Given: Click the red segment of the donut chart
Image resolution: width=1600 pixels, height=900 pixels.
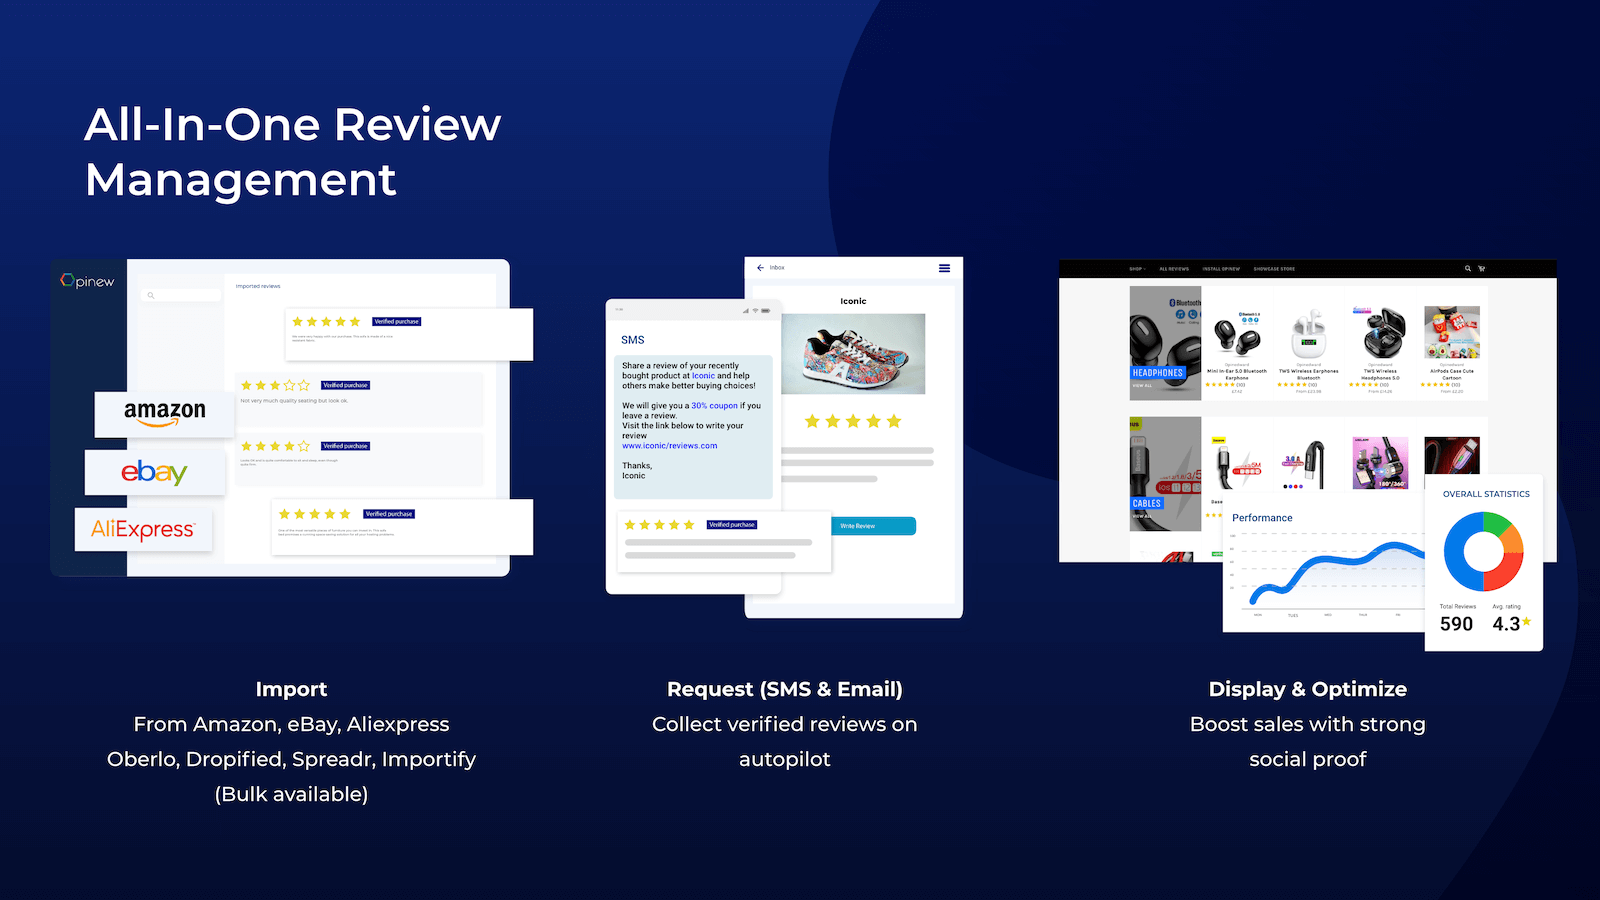Looking at the screenshot, I should tap(1506, 573).
